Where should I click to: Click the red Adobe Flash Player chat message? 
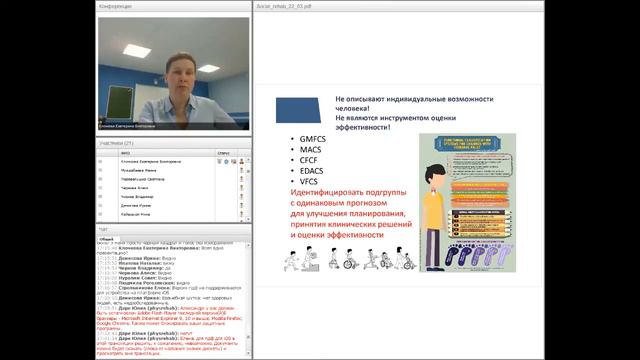pyautogui.click(x=169, y=318)
